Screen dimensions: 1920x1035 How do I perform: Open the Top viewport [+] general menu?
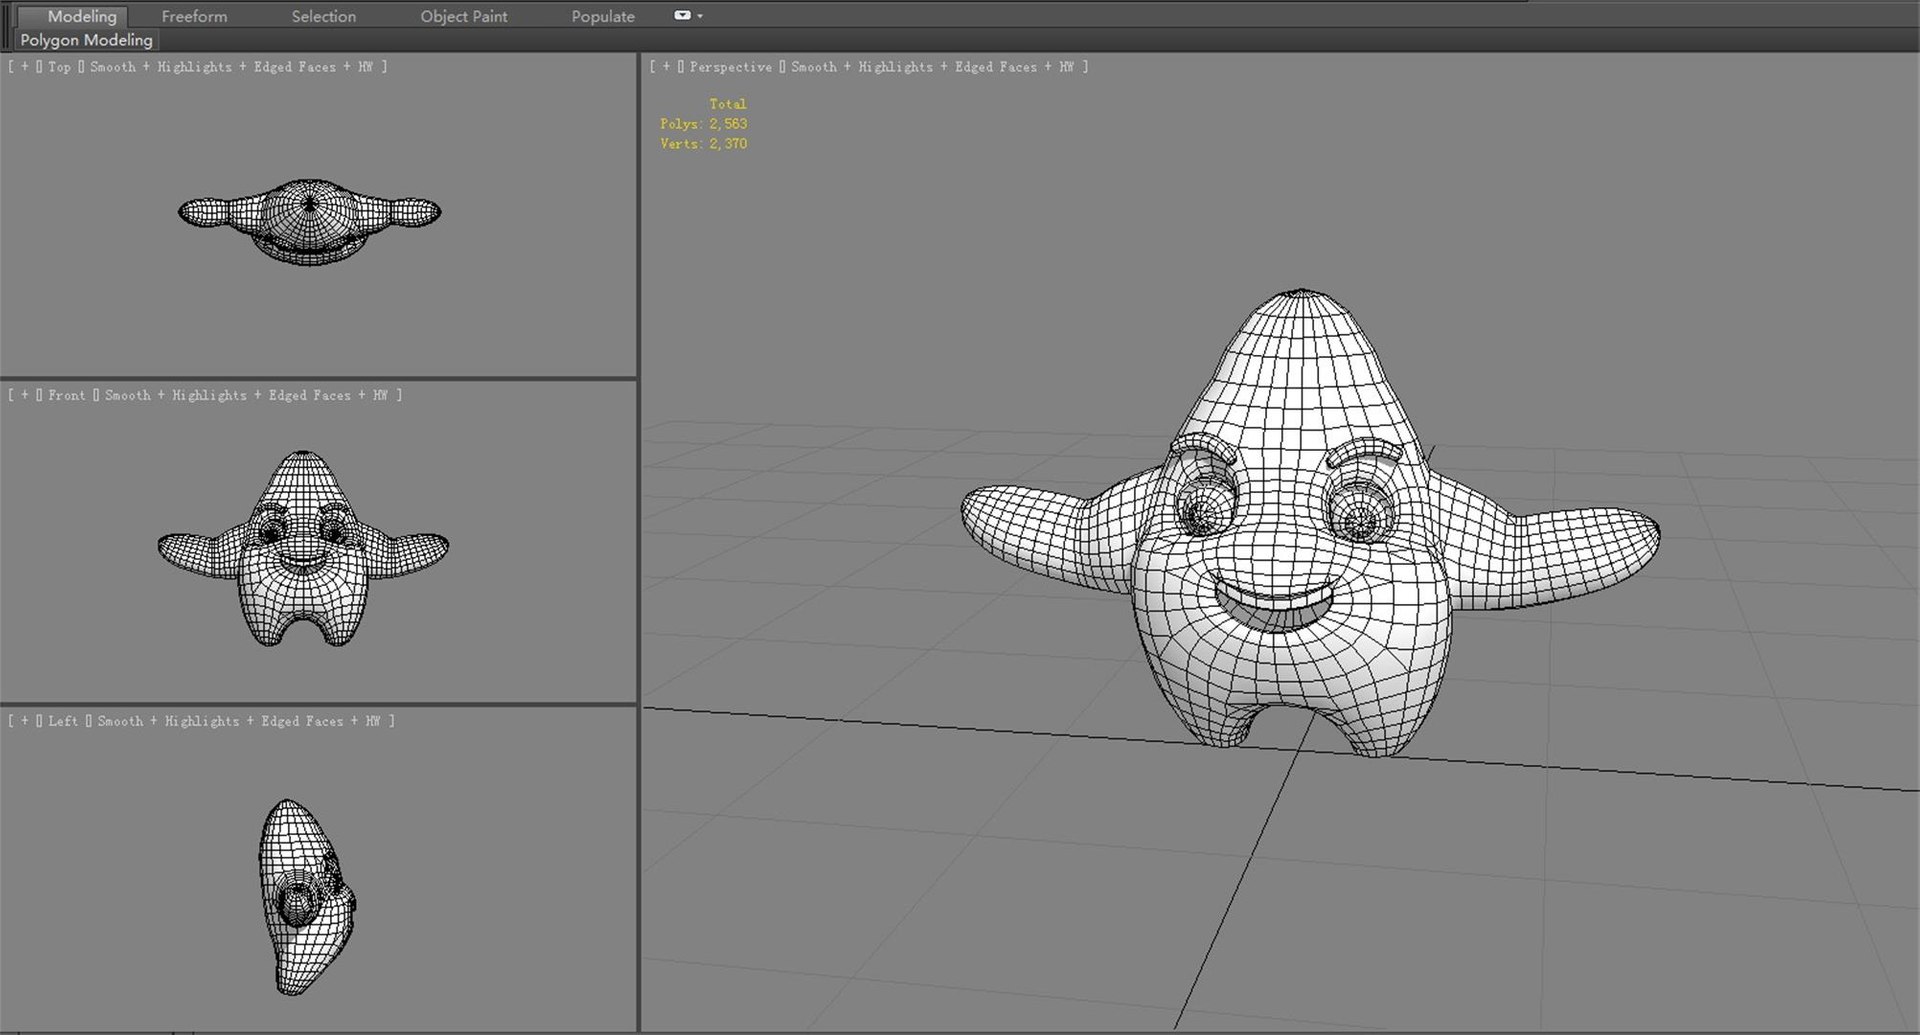tap(24, 67)
